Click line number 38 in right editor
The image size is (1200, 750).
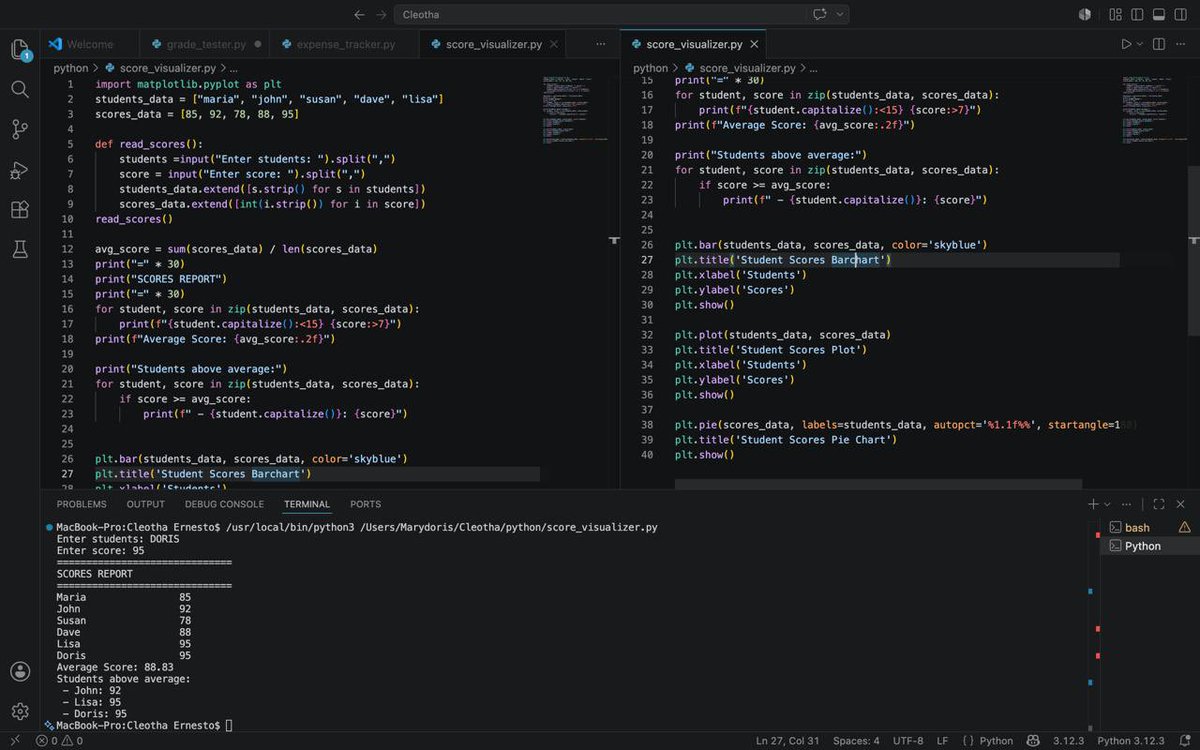click(x=647, y=425)
